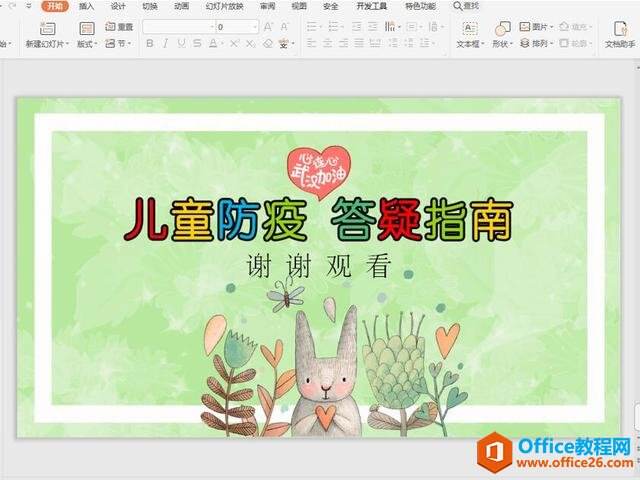Open the 设计 (Design) tab

118,6
